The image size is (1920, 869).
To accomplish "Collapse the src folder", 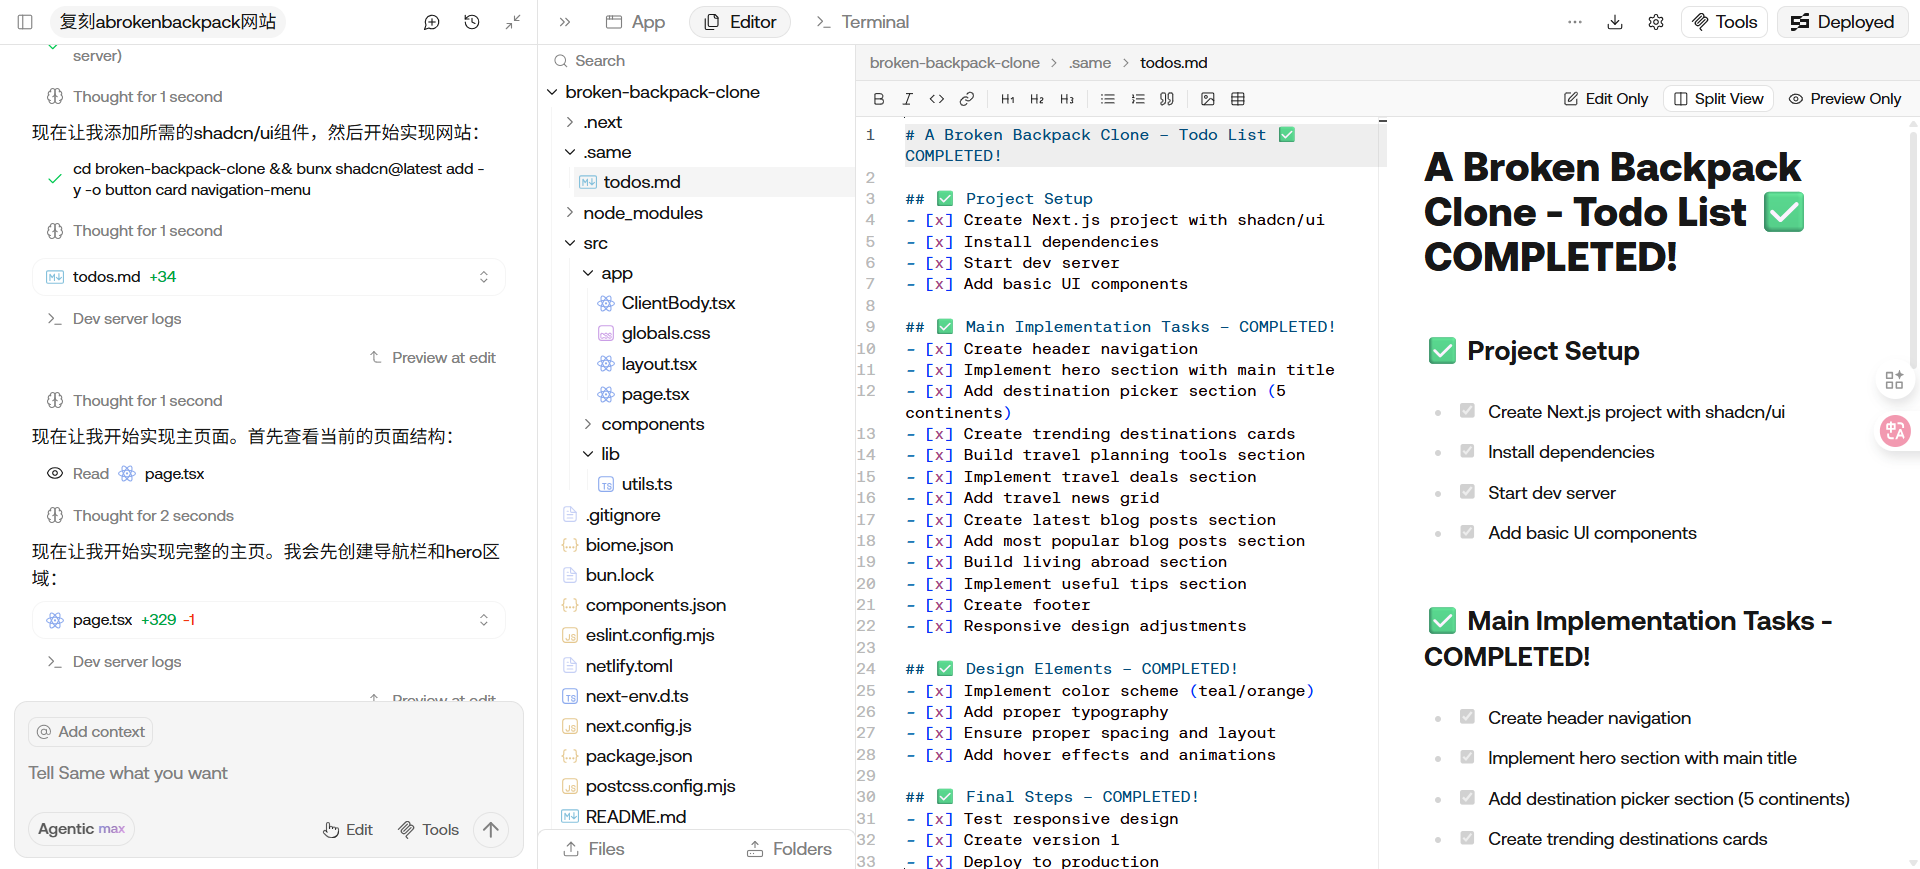I will click(x=594, y=243).
